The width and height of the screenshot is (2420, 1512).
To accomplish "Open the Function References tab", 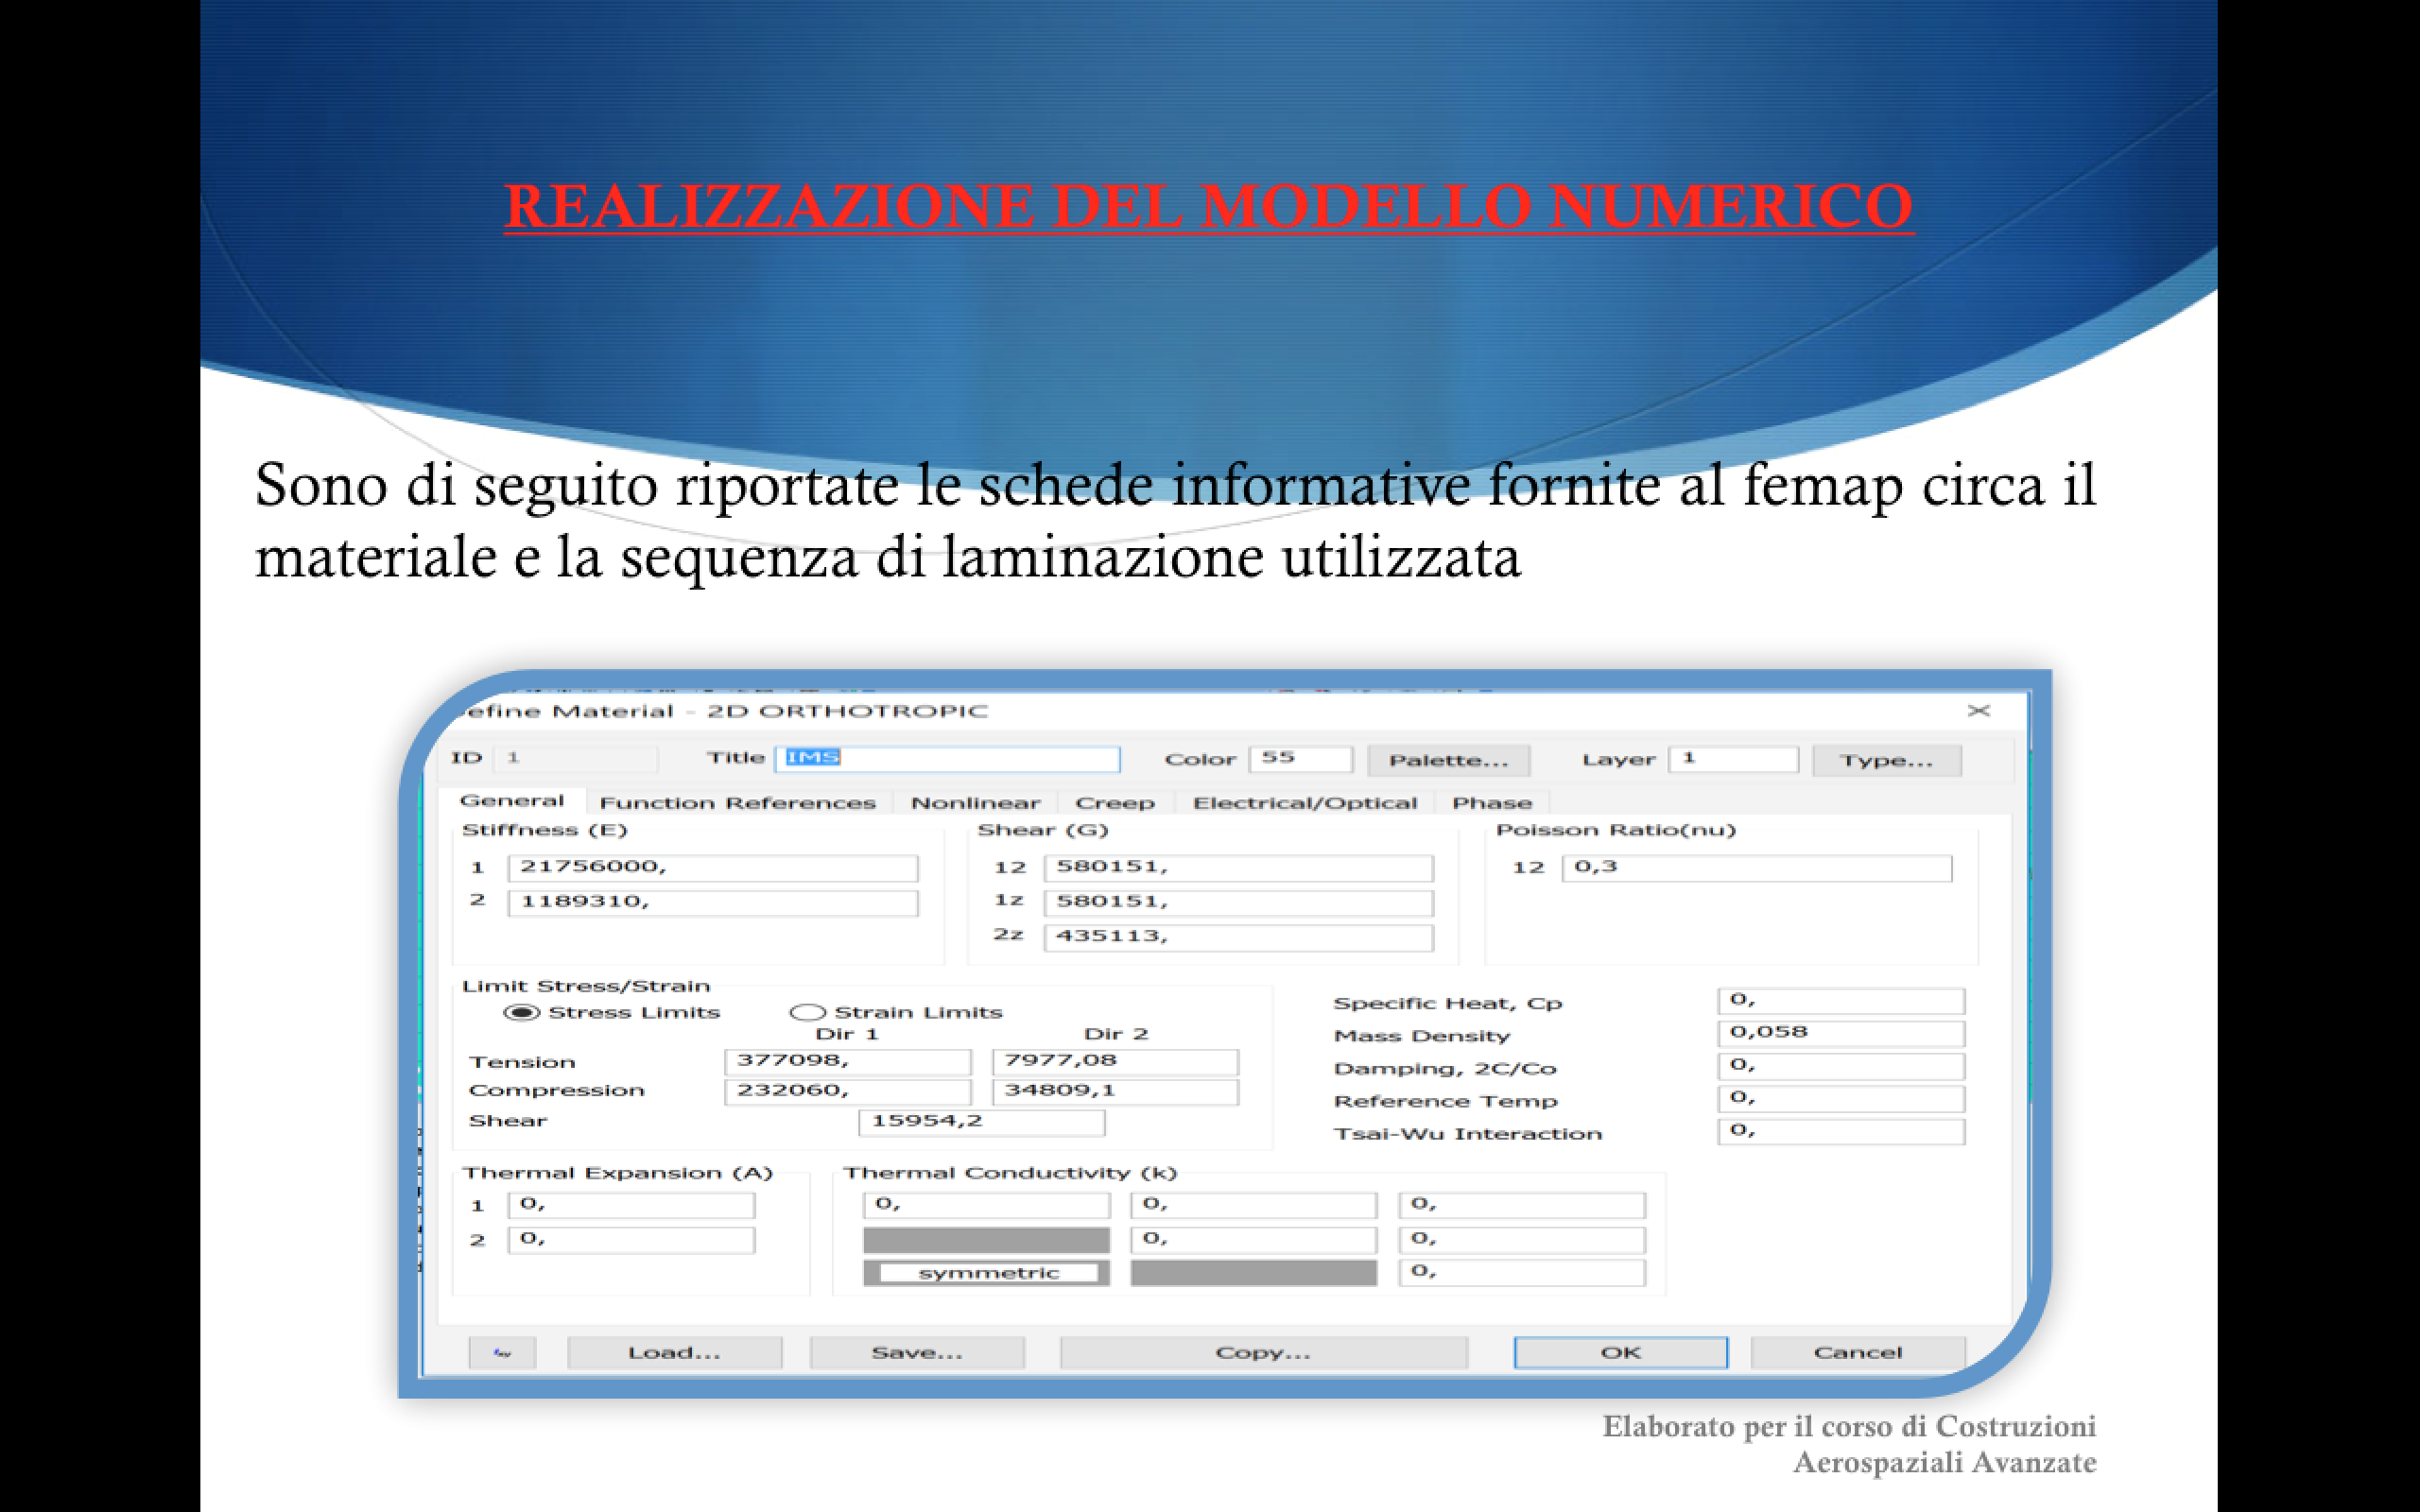I will 737,803.
